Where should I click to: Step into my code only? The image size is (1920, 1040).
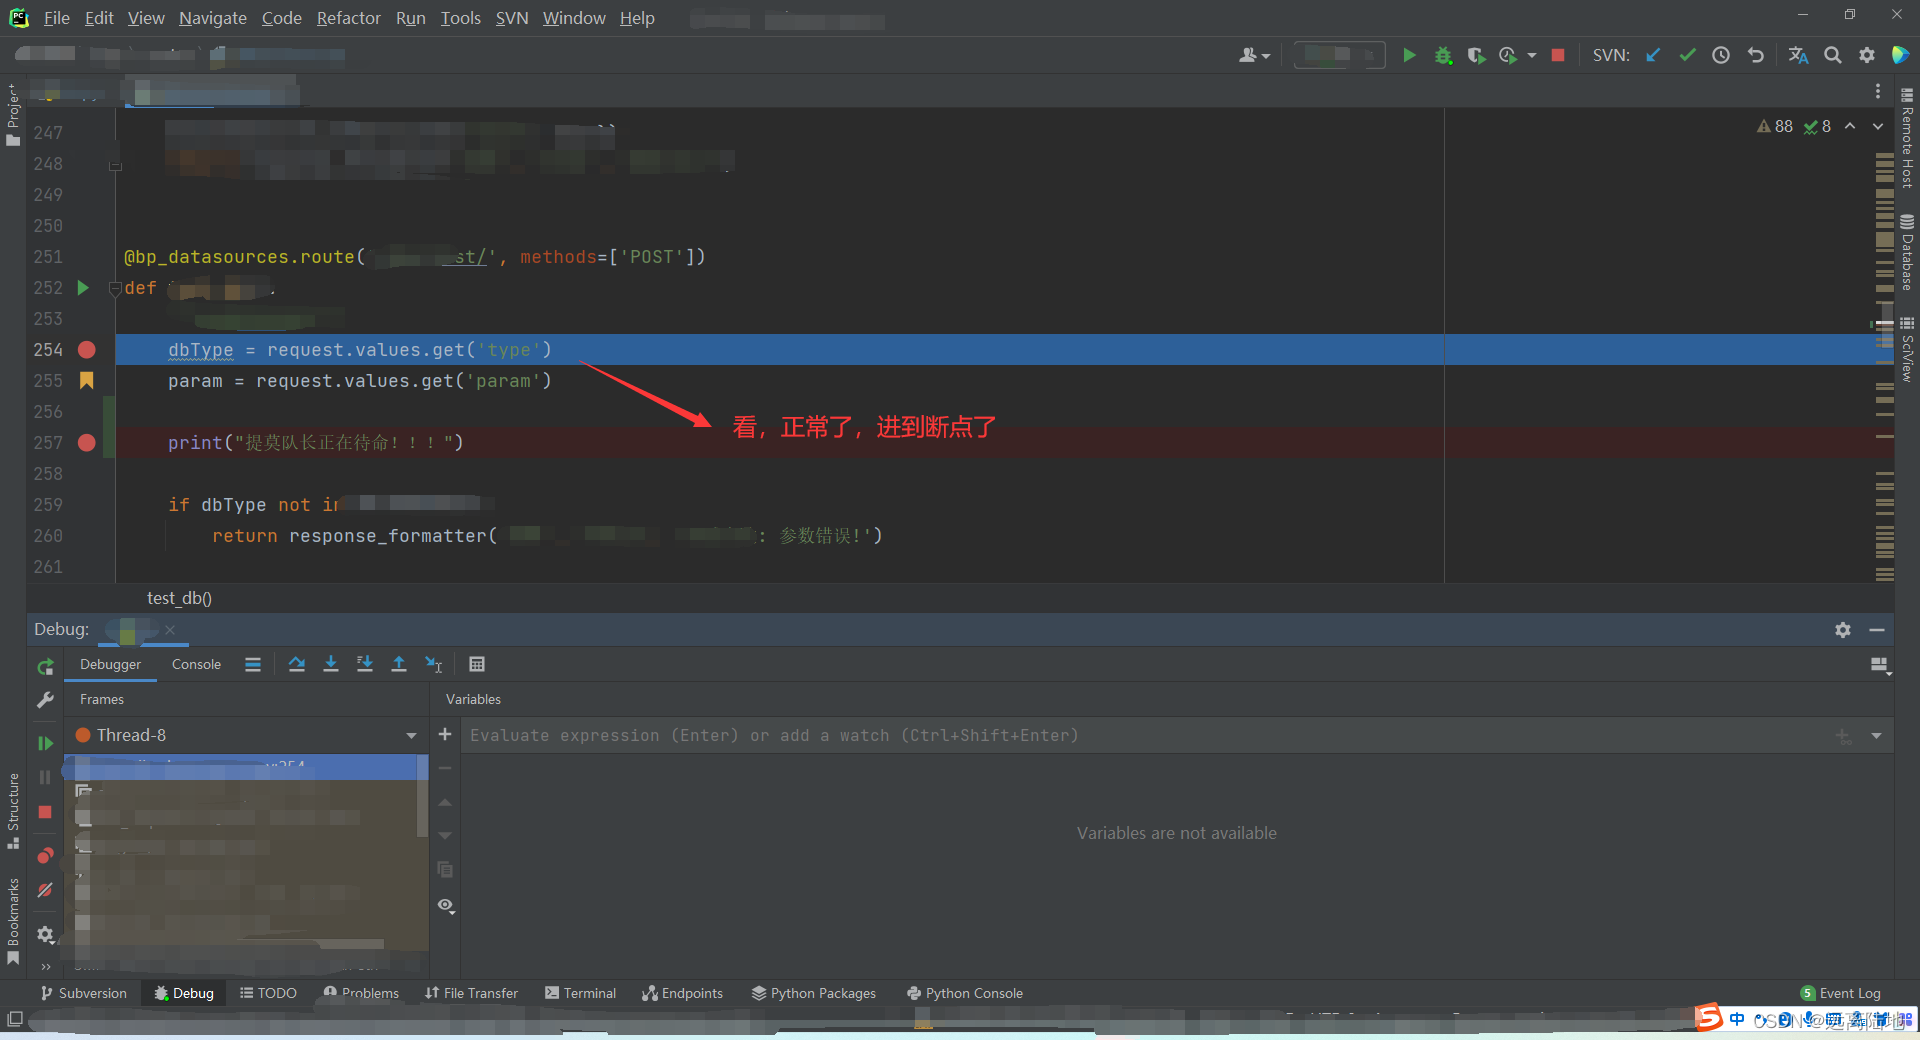click(x=365, y=664)
